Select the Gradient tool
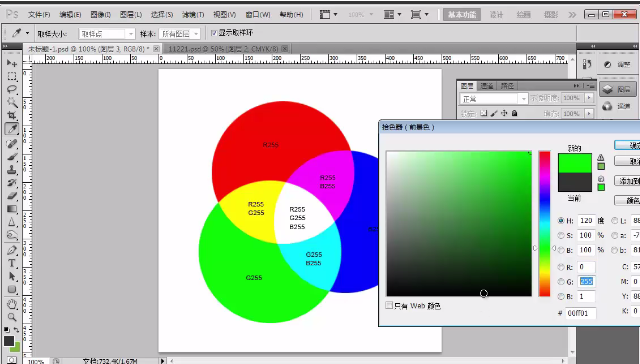 point(12,209)
